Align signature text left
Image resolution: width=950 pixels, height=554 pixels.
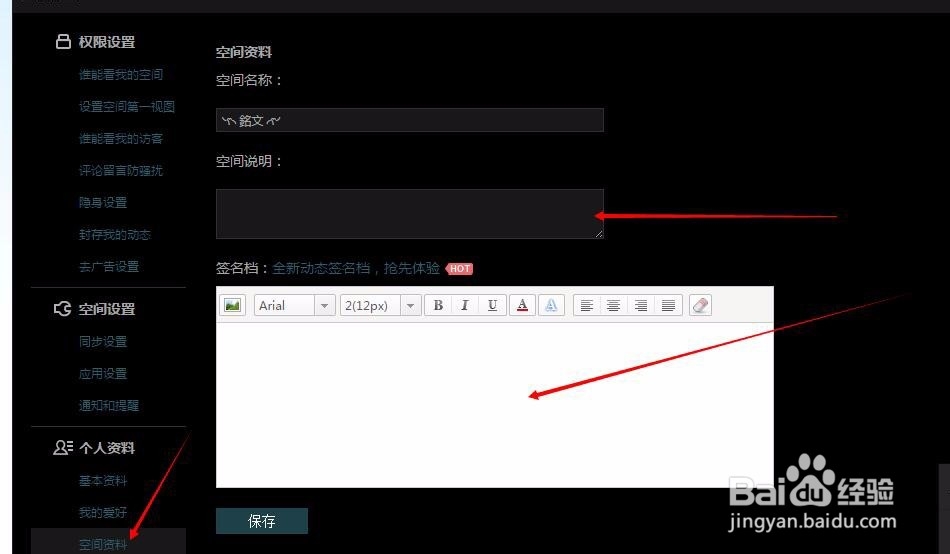586,305
